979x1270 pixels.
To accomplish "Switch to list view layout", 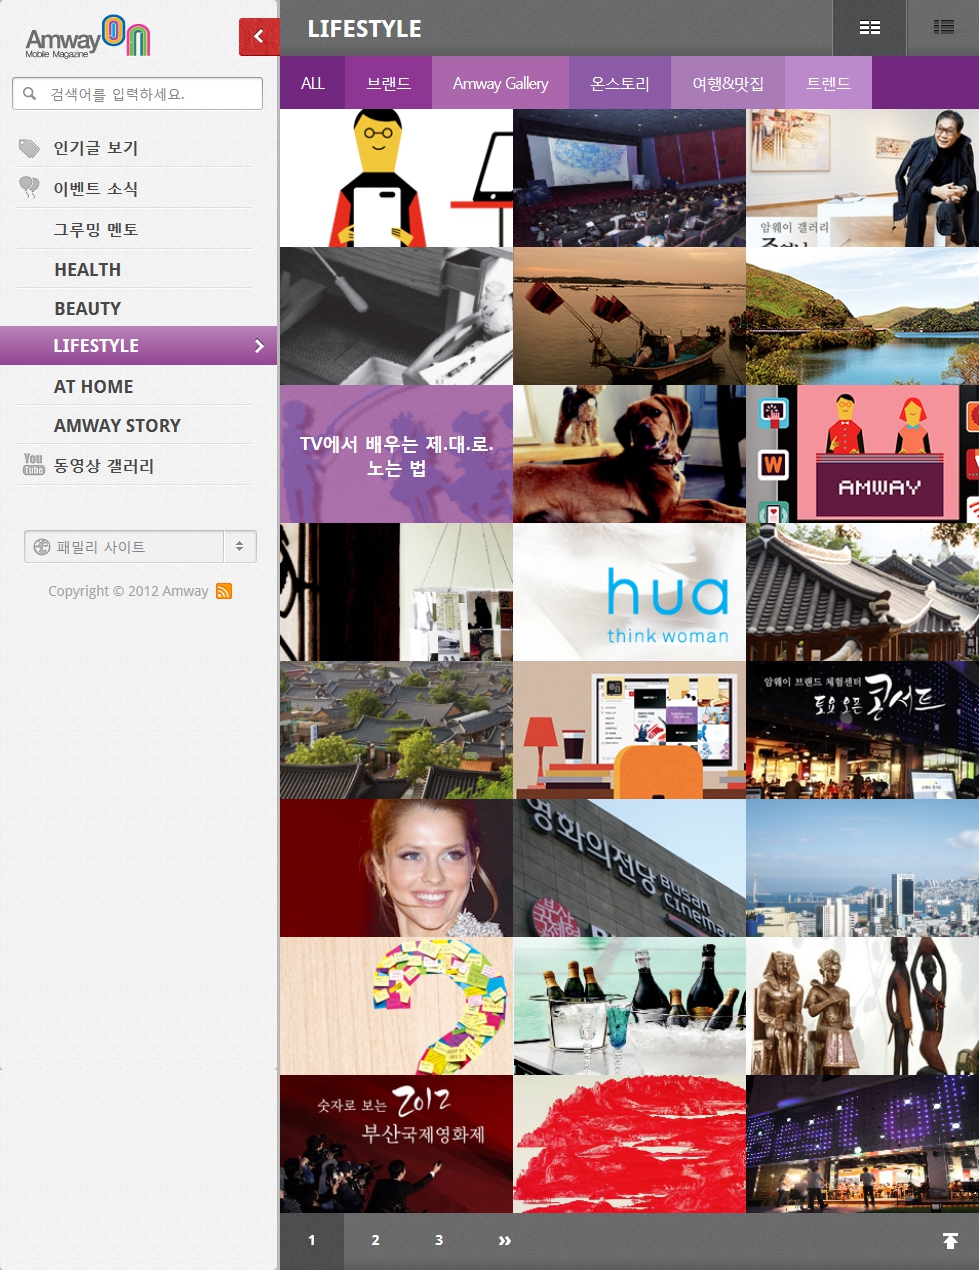I will [x=943, y=28].
